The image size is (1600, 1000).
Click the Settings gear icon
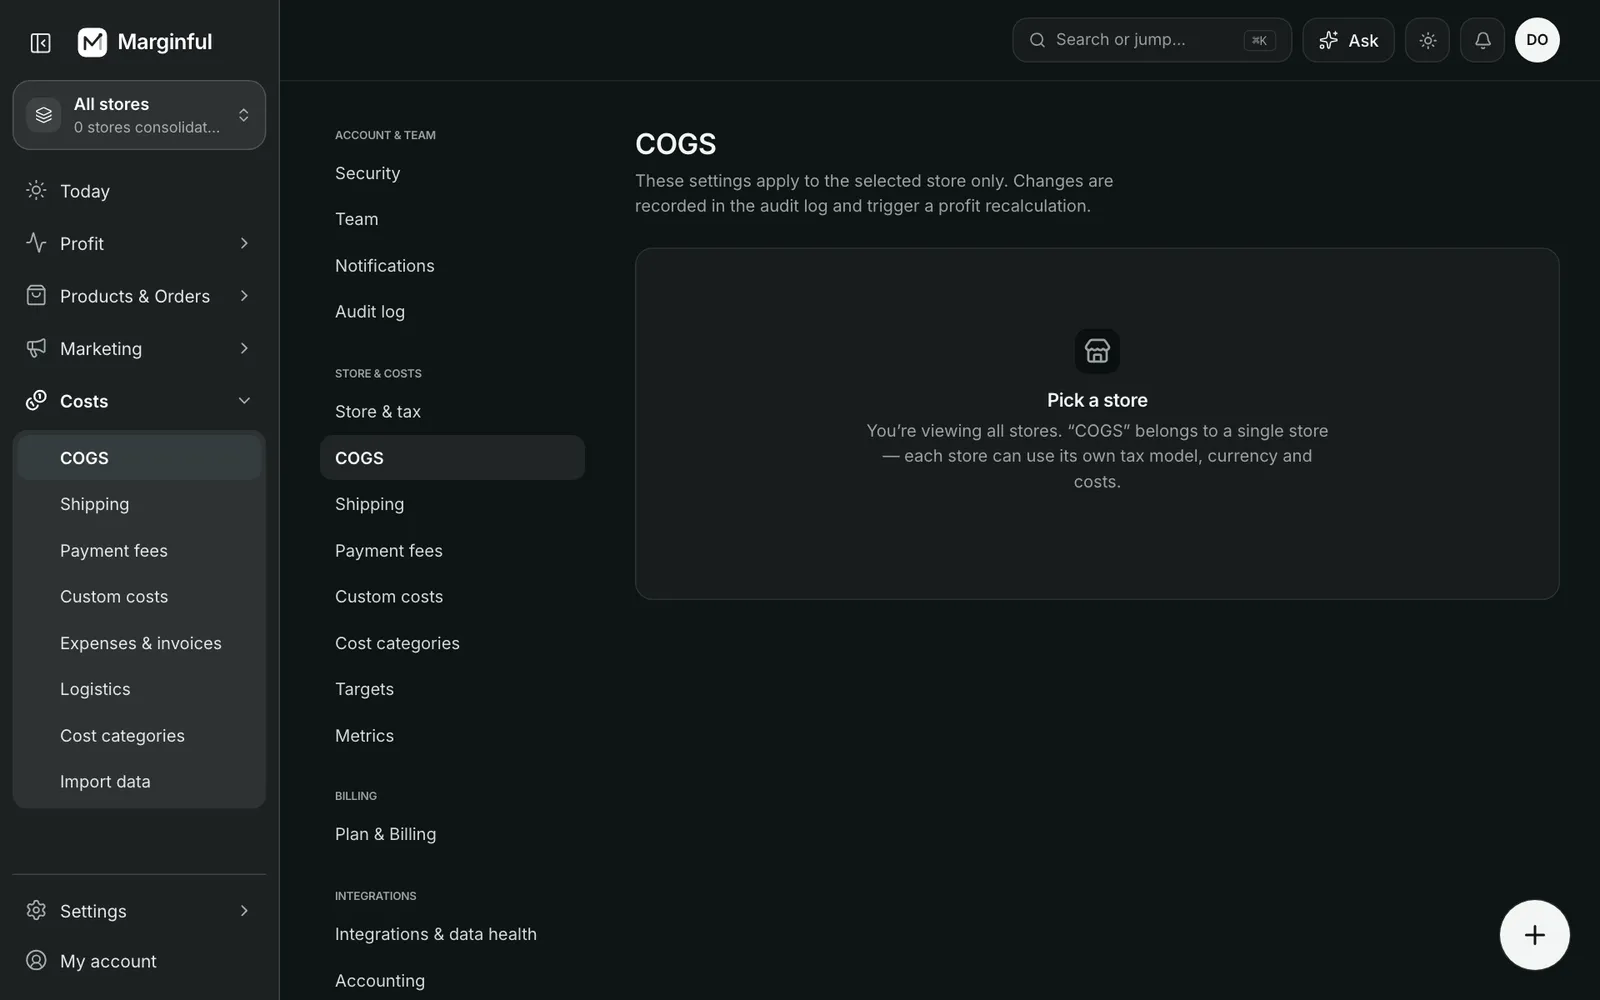point(36,910)
